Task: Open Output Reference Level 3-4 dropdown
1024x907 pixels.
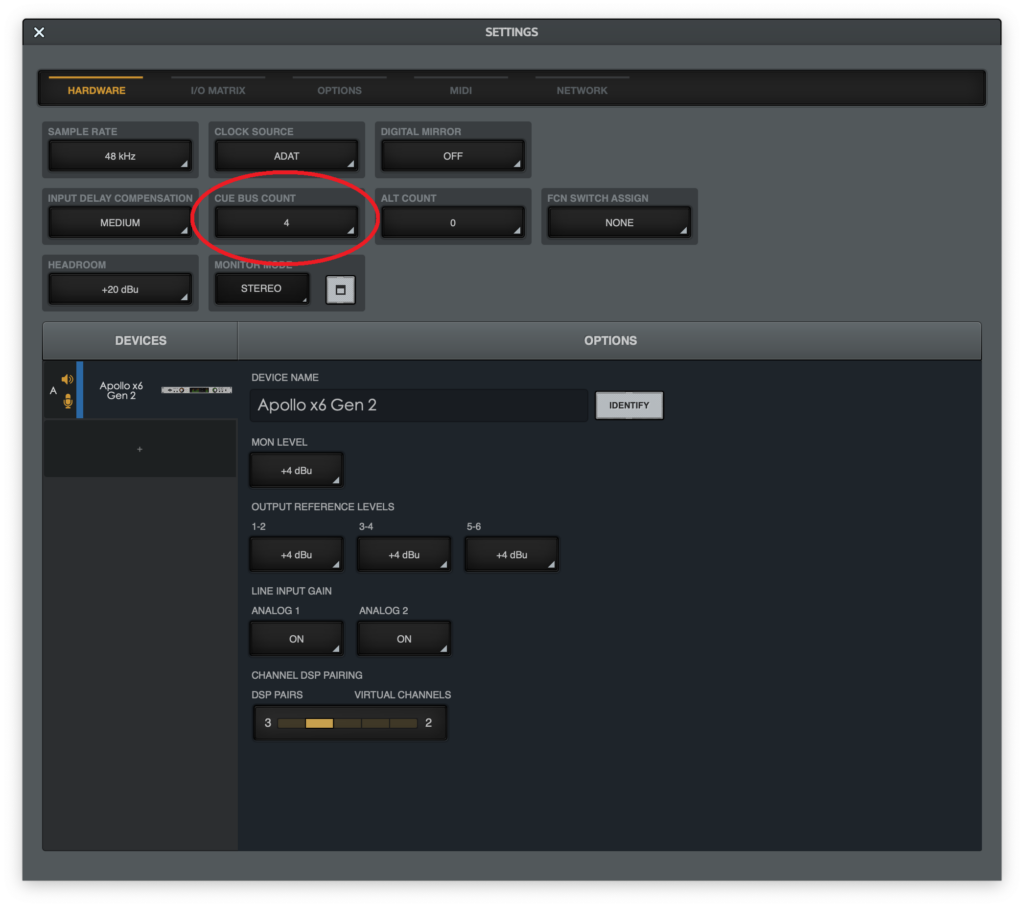Action: [403, 554]
